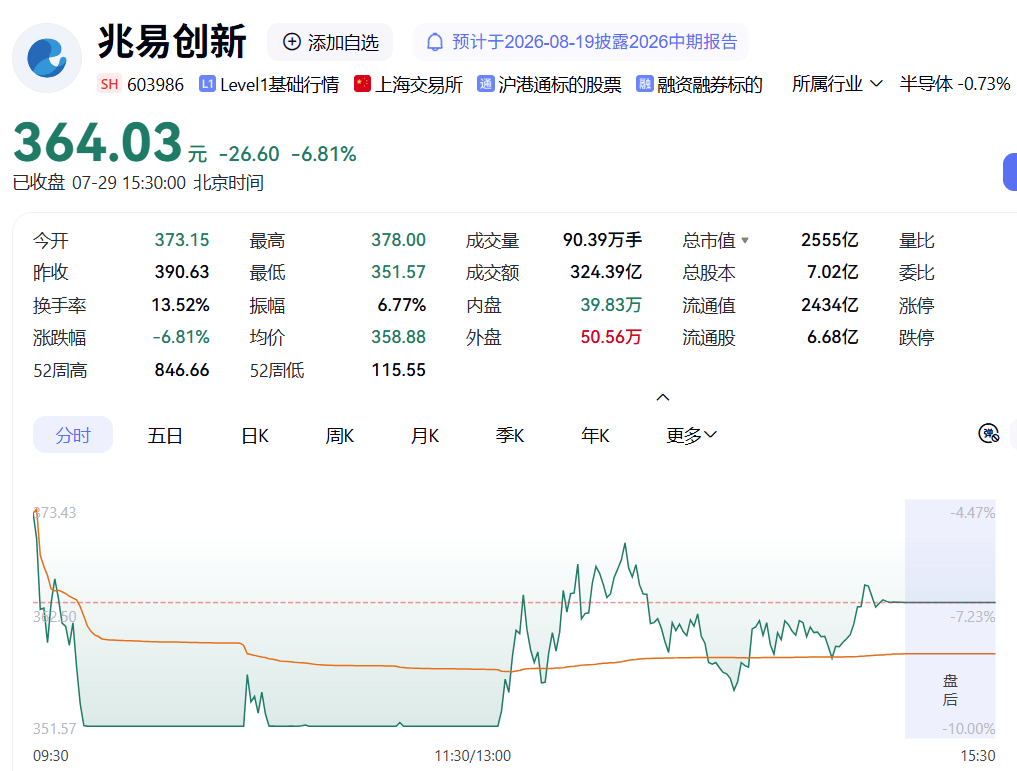Click the 今开 value 373.15
Screen dimensions: 1017x771
coord(182,240)
